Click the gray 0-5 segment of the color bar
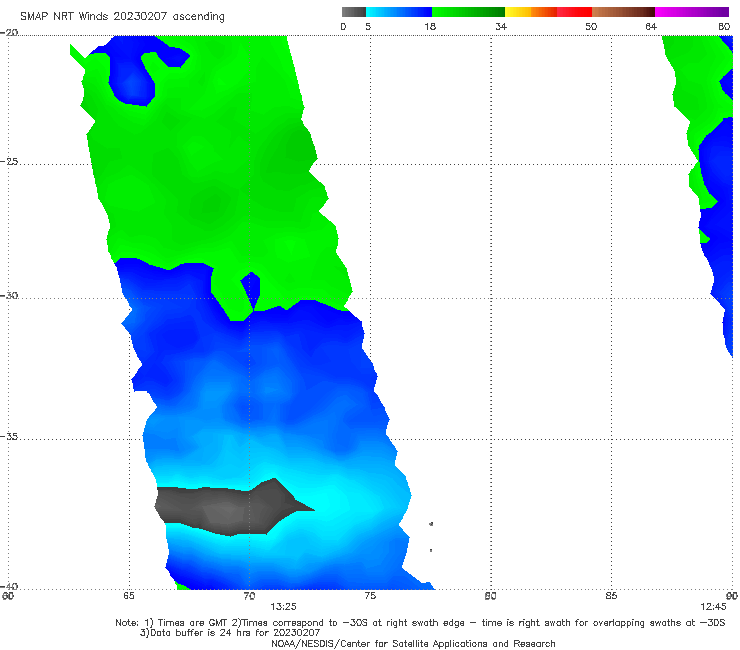This screenshot has width=740, height=650. tap(353, 12)
